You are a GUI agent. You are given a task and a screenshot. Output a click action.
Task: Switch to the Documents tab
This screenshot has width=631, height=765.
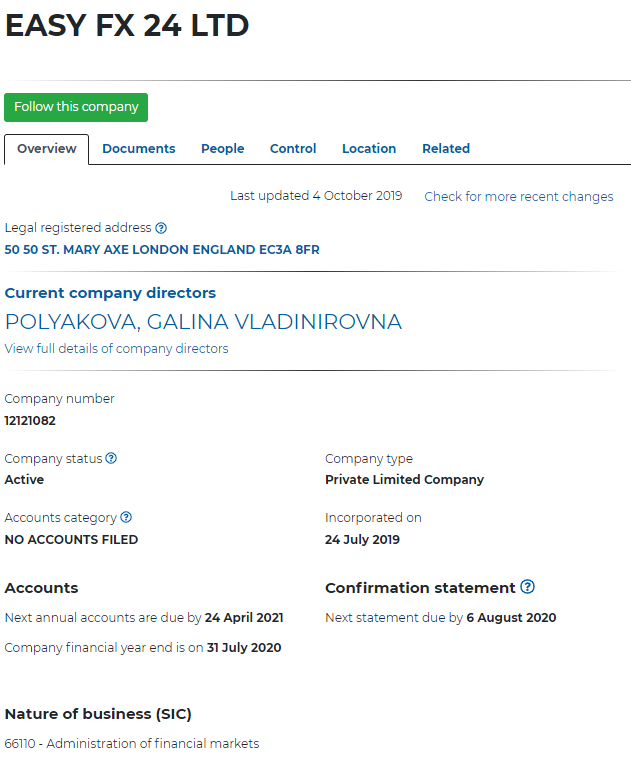pos(139,149)
